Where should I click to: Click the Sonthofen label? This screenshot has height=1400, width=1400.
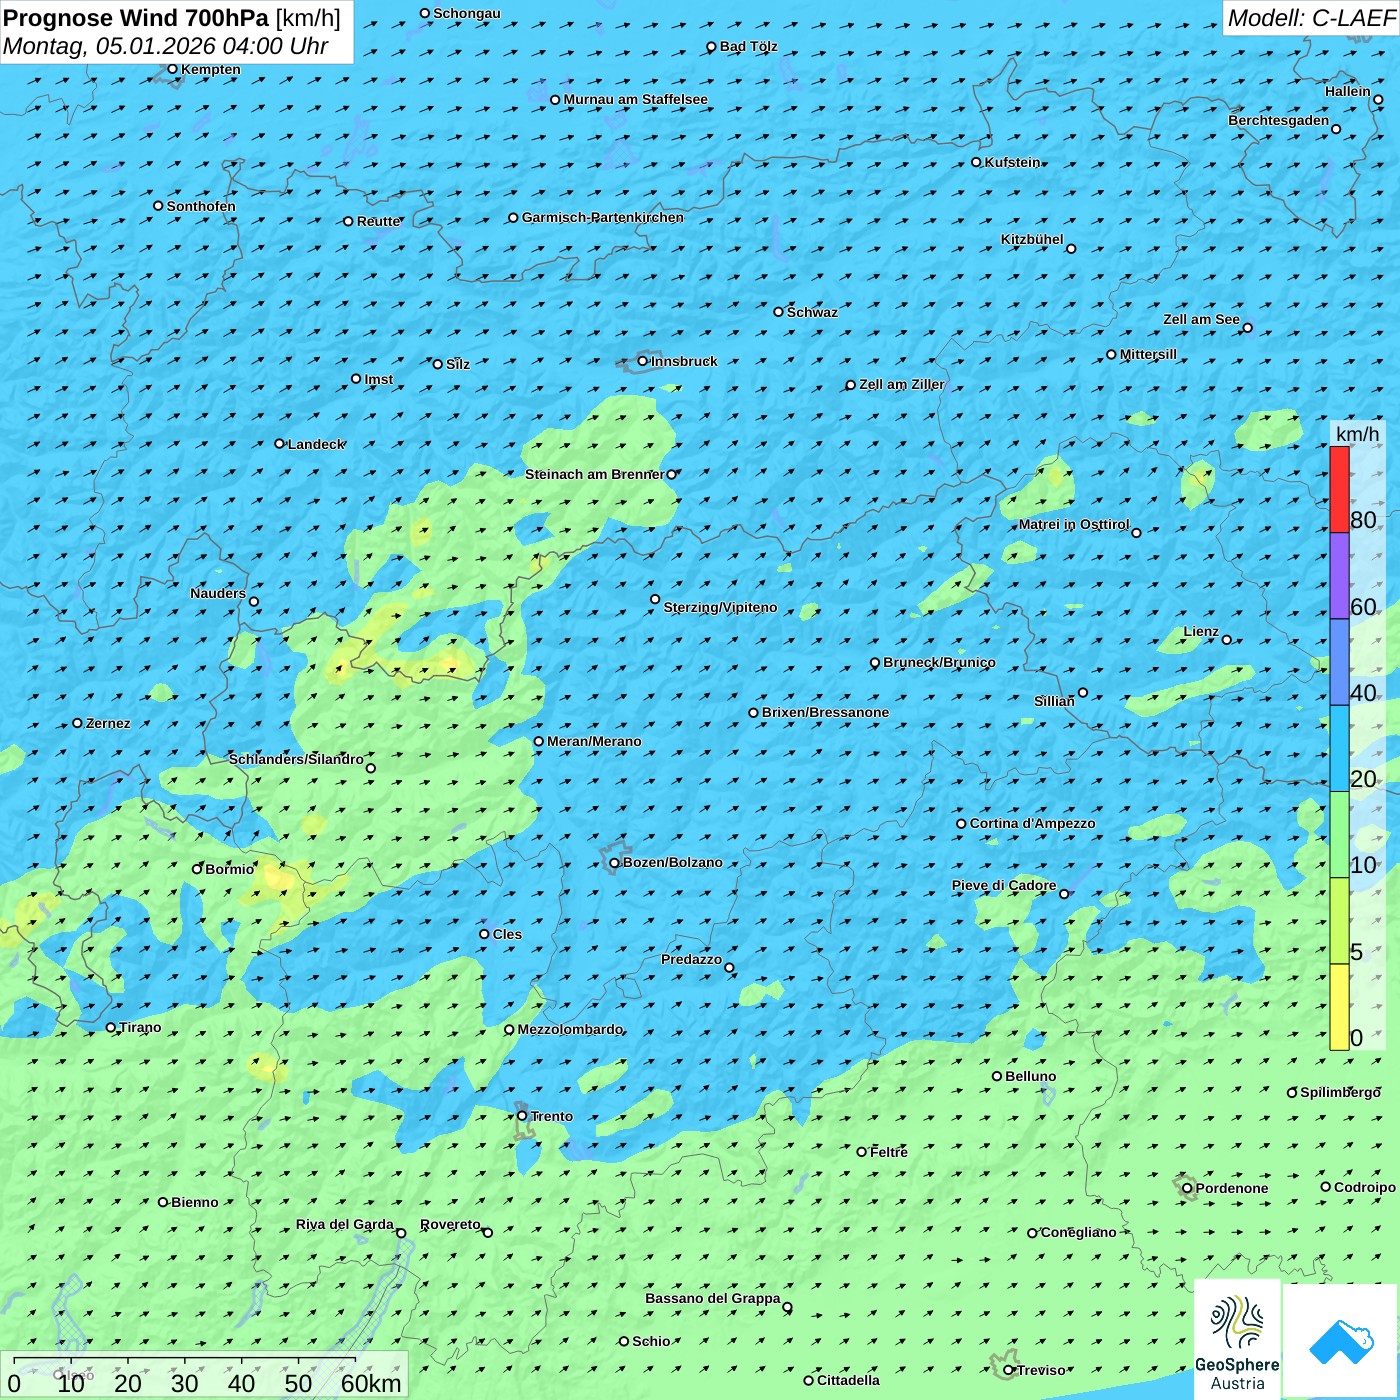click(201, 206)
